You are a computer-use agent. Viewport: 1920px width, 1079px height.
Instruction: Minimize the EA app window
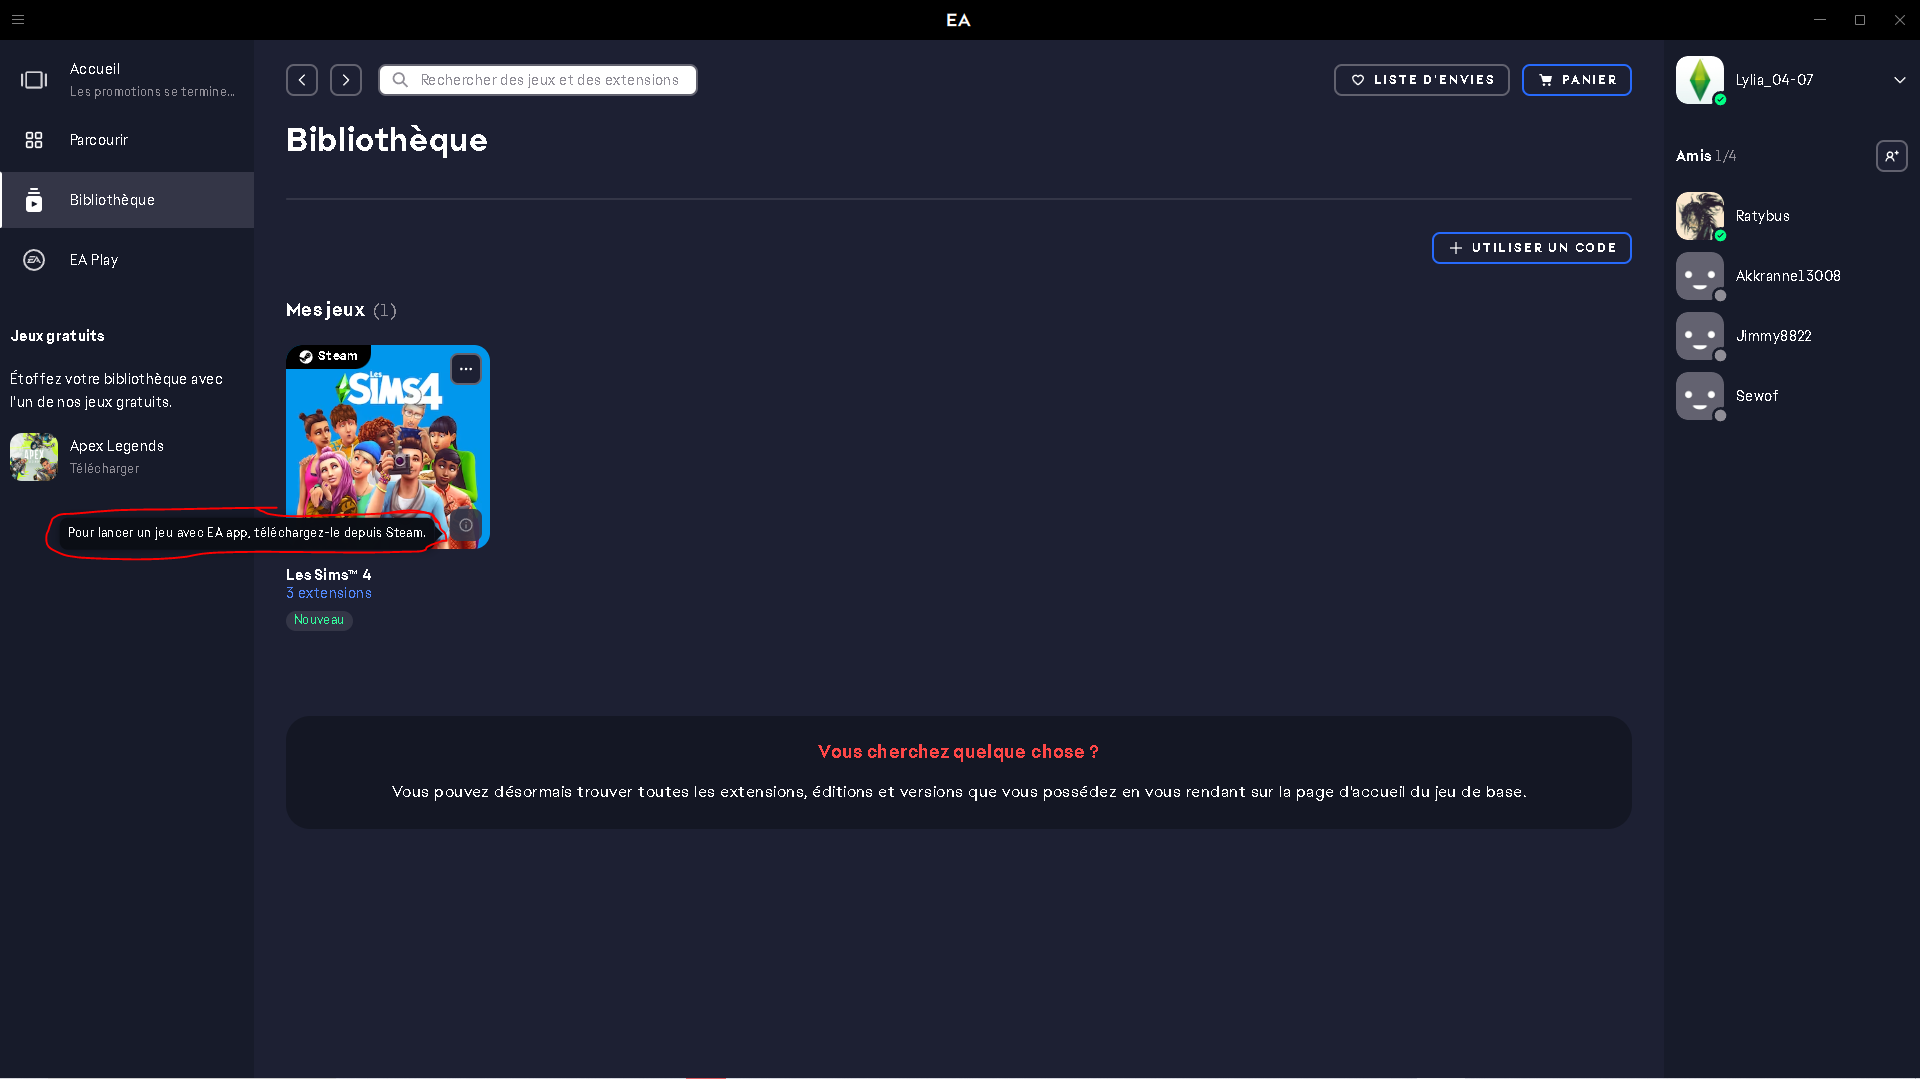(x=1820, y=20)
